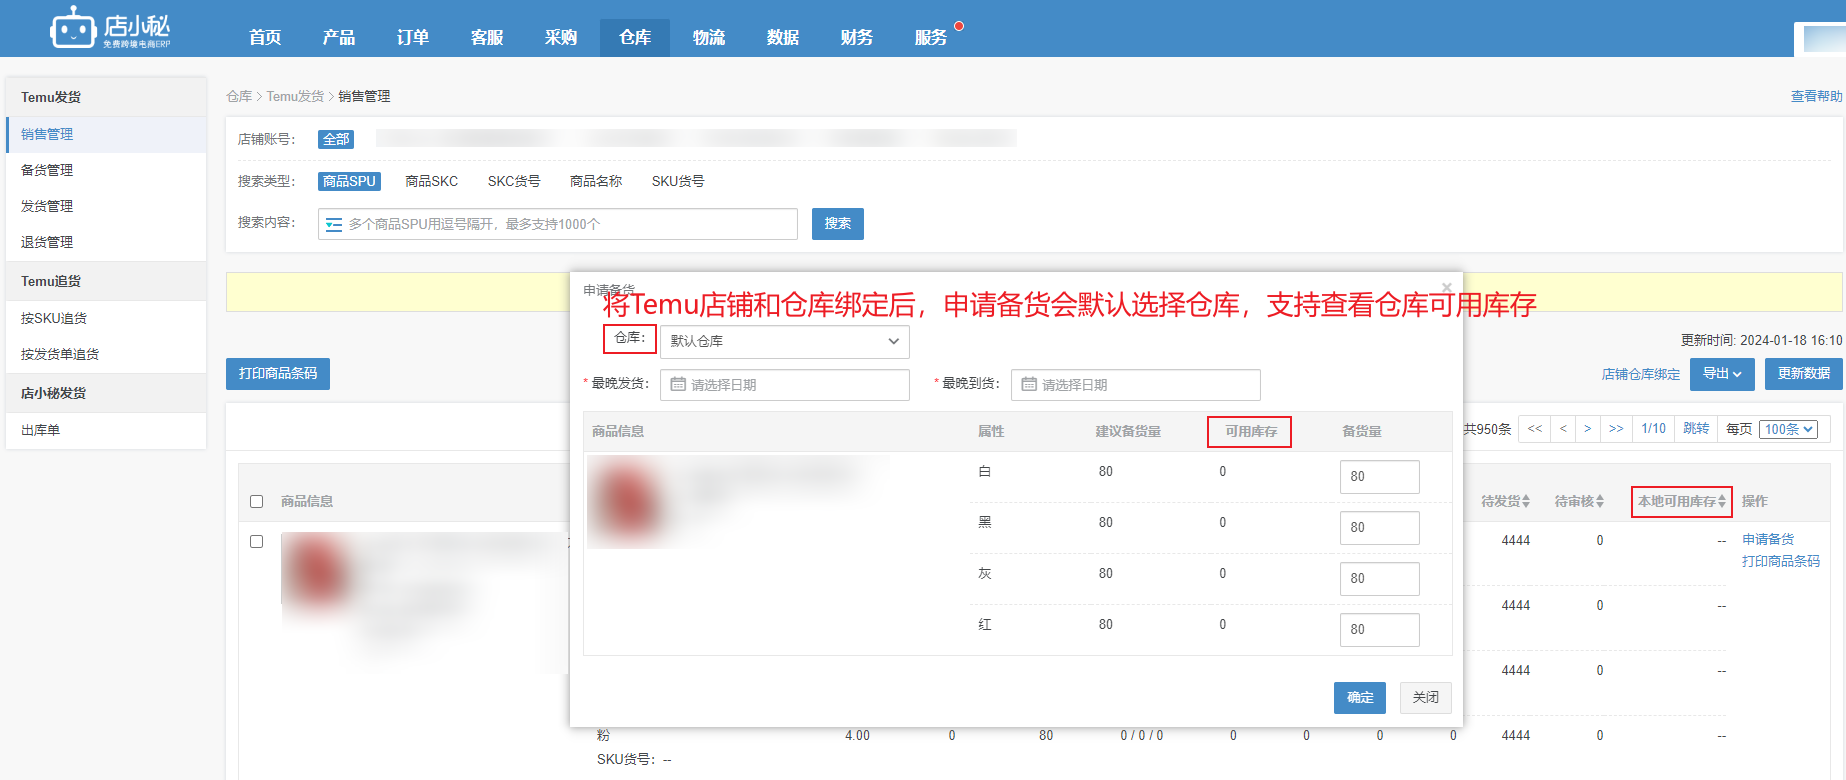Select 商品SPU search type
Viewport: 1846px width, 780px height.
[x=349, y=181]
